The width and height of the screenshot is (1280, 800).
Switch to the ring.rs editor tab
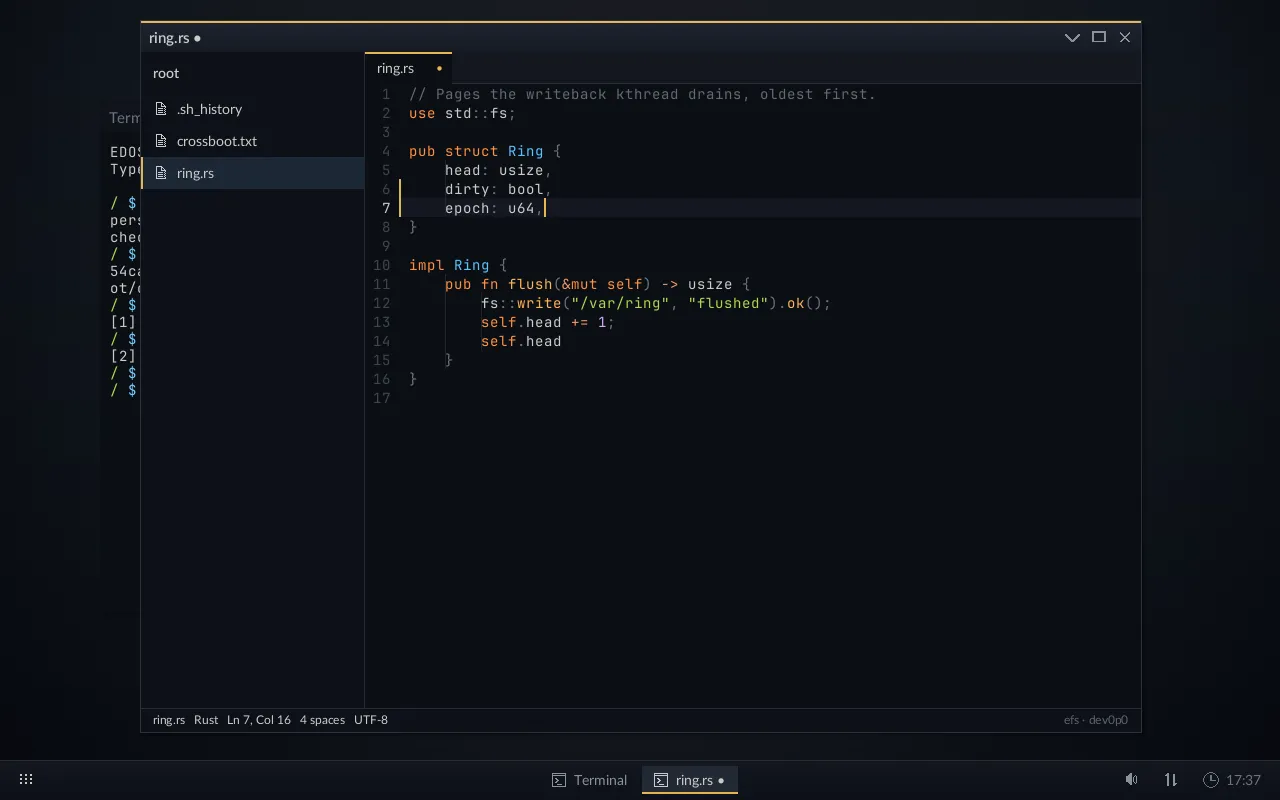point(408,68)
